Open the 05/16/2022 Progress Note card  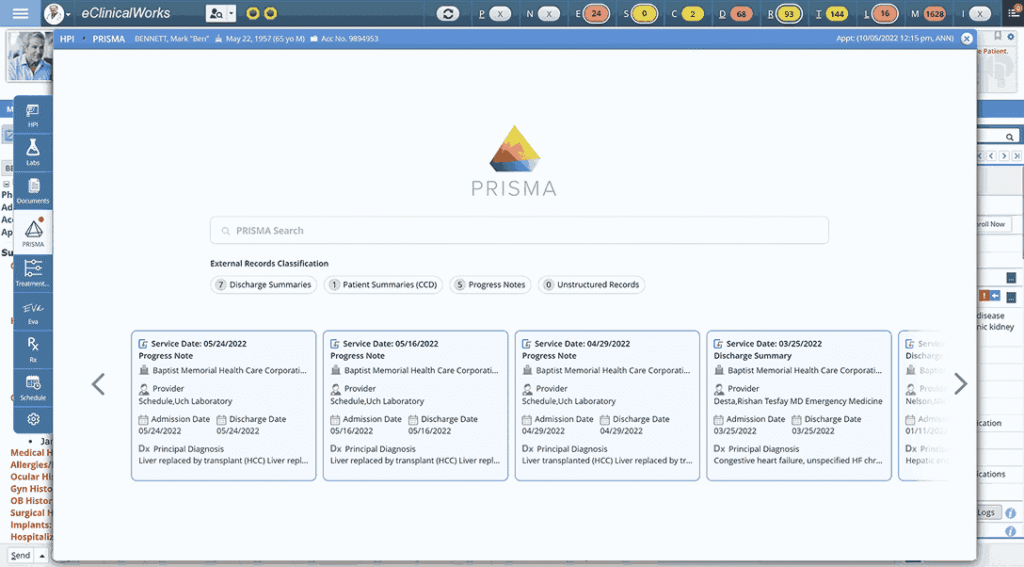click(x=415, y=406)
